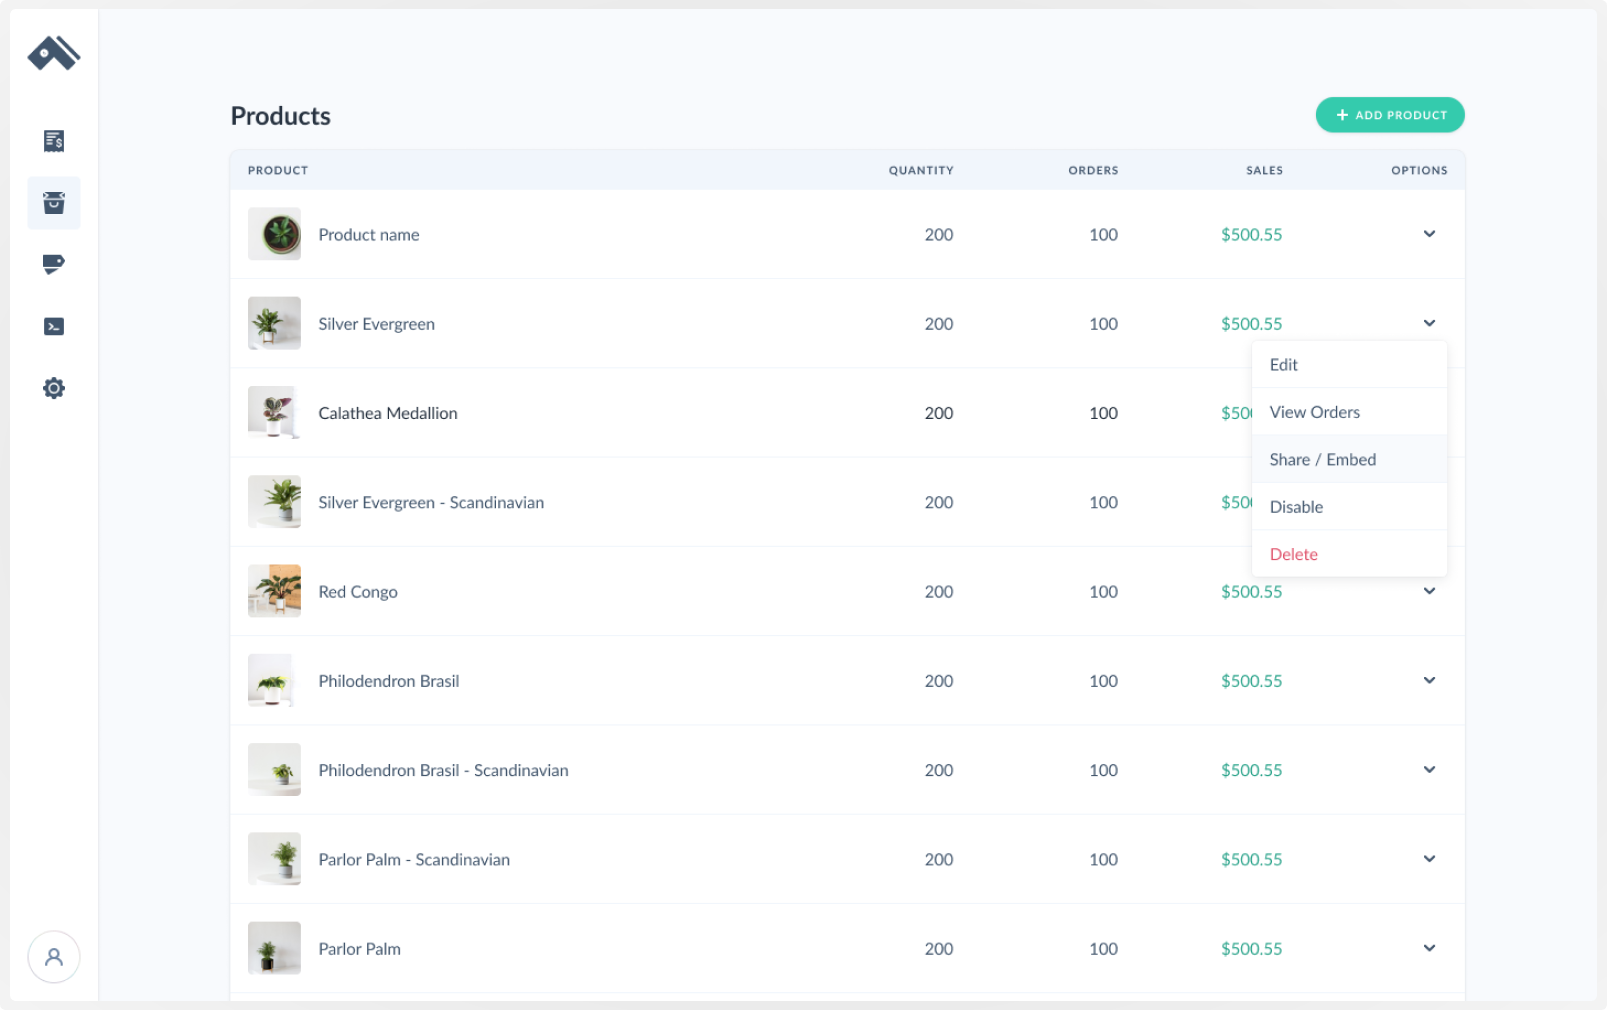Open the Calathea Medallion product thumbnail
Viewport: 1607px width, 1010px height.
coord(274,412)
